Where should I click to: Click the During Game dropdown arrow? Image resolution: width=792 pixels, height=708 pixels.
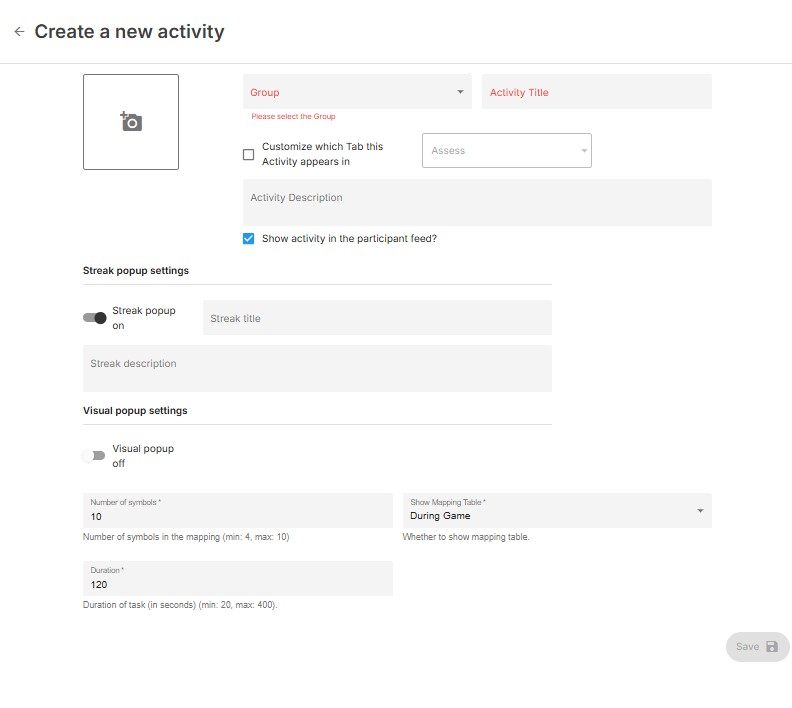tap(700, 511)
